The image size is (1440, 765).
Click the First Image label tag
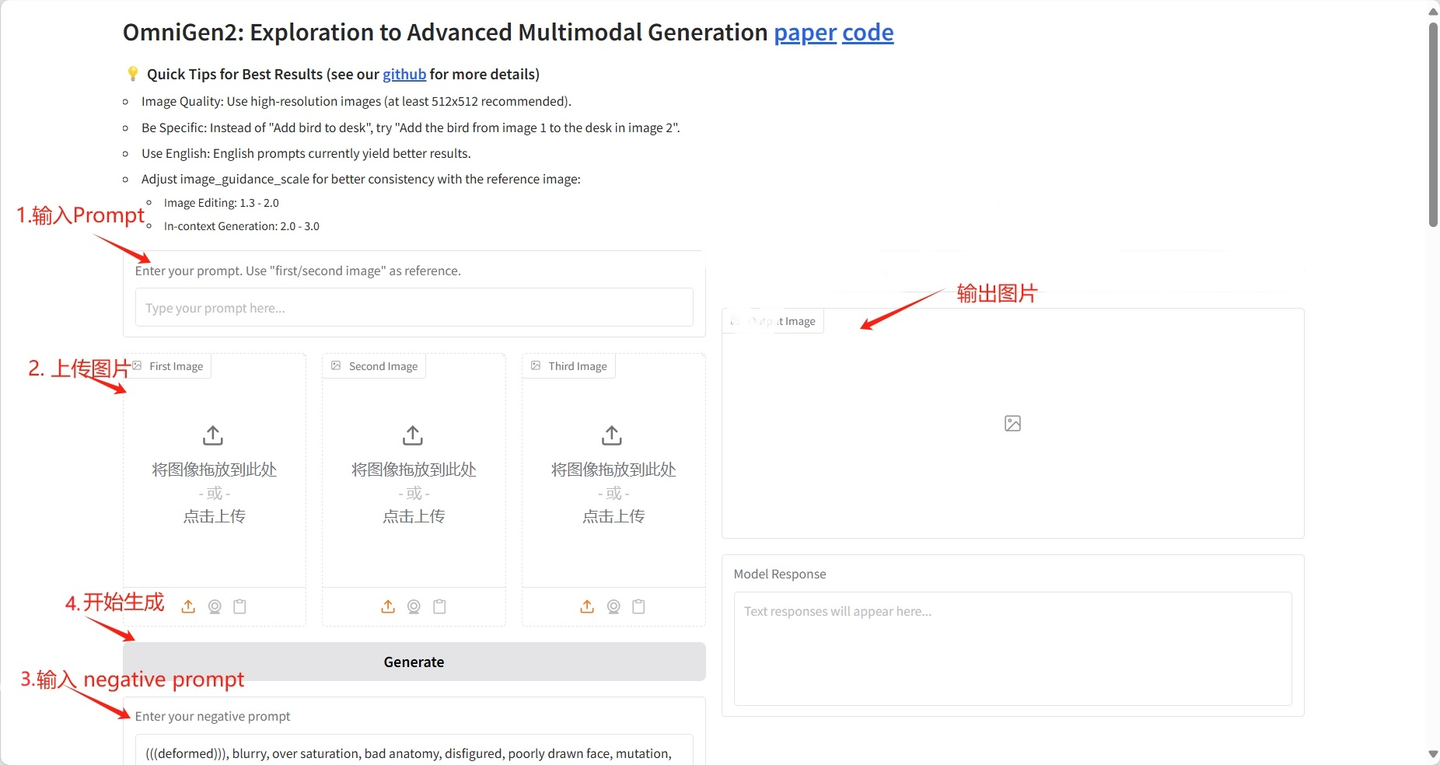(168, 366)
